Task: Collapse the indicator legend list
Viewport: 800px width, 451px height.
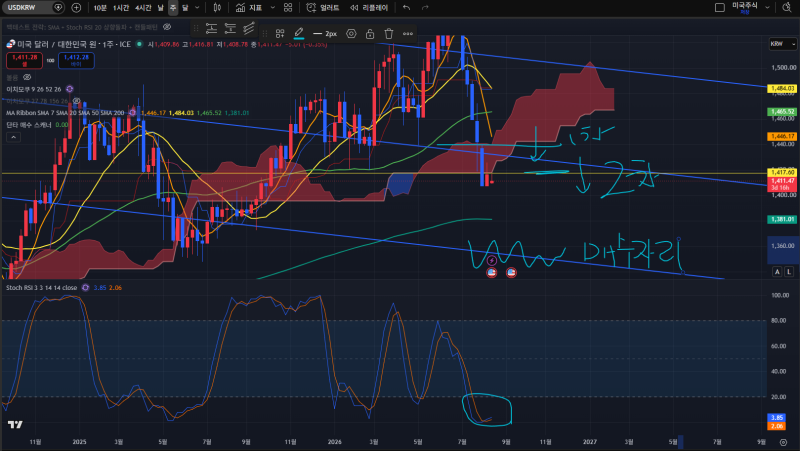Action: point(13,137)
